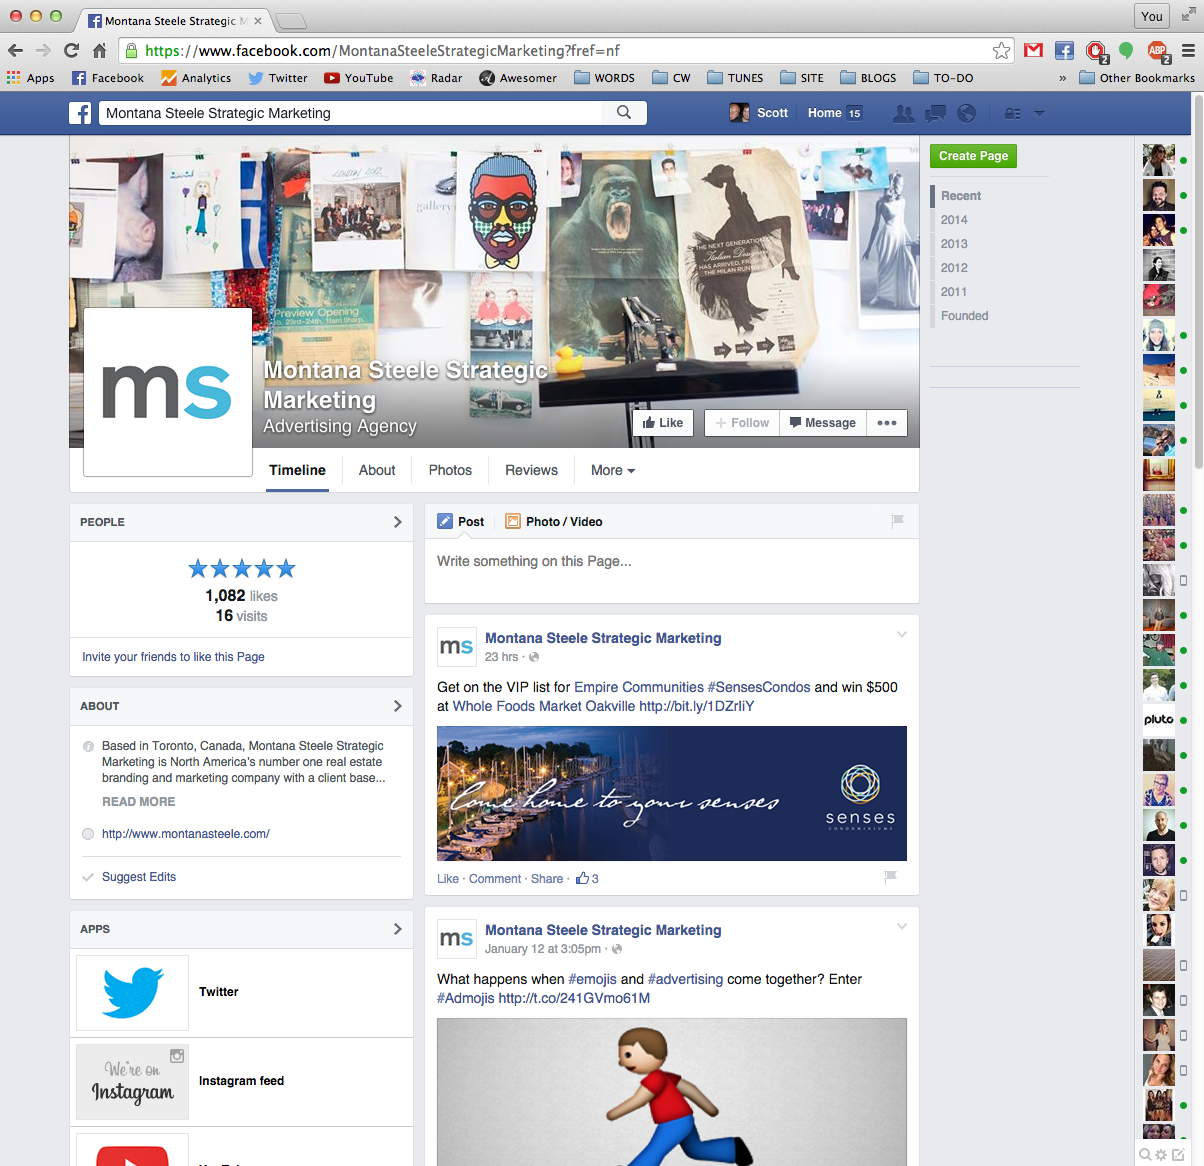Open the Analytics bookmark

point(196,78)
